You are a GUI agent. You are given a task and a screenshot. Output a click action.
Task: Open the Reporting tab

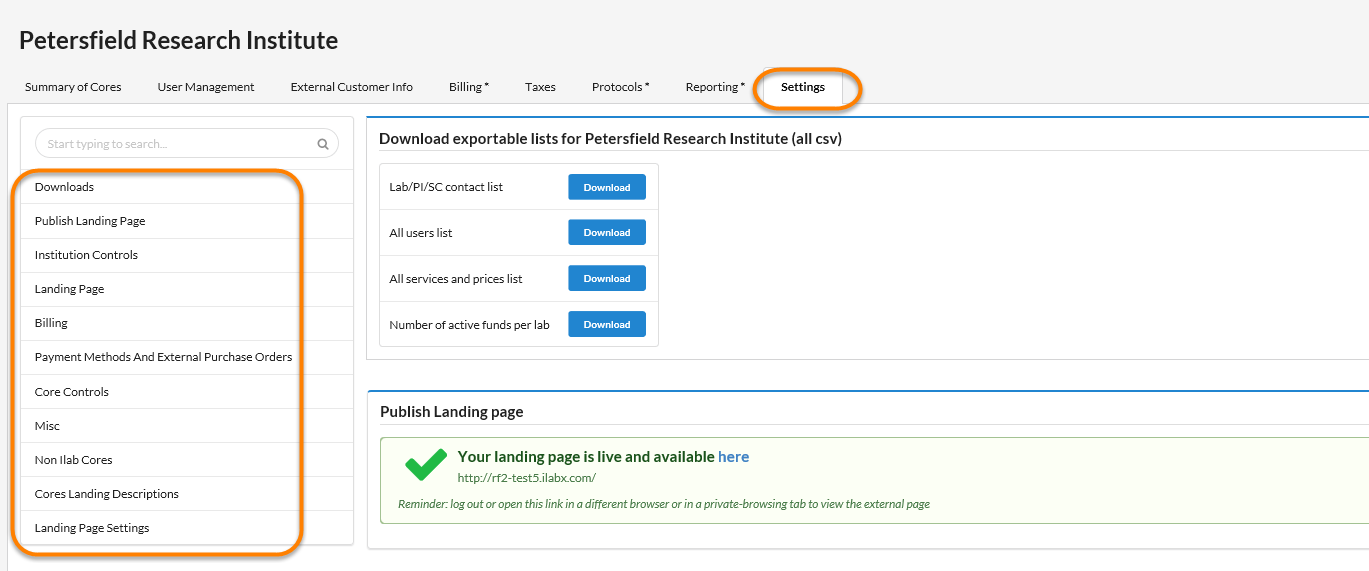(x=715, y=87)
